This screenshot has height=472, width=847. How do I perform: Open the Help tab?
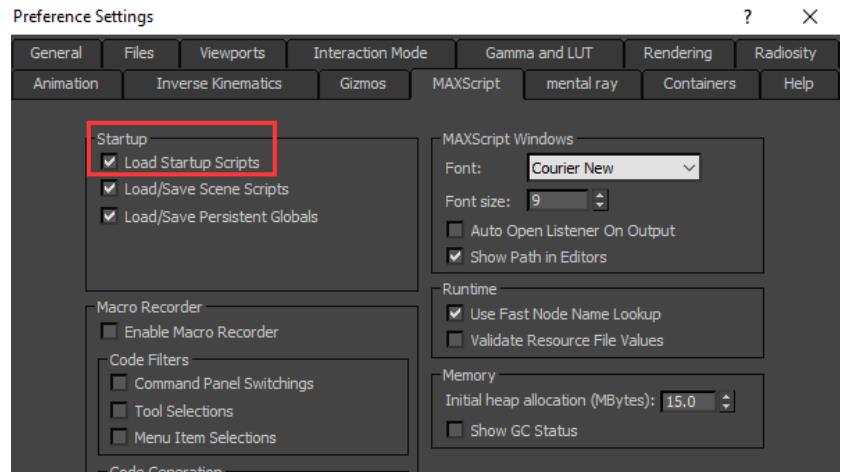tap(798, 84)
